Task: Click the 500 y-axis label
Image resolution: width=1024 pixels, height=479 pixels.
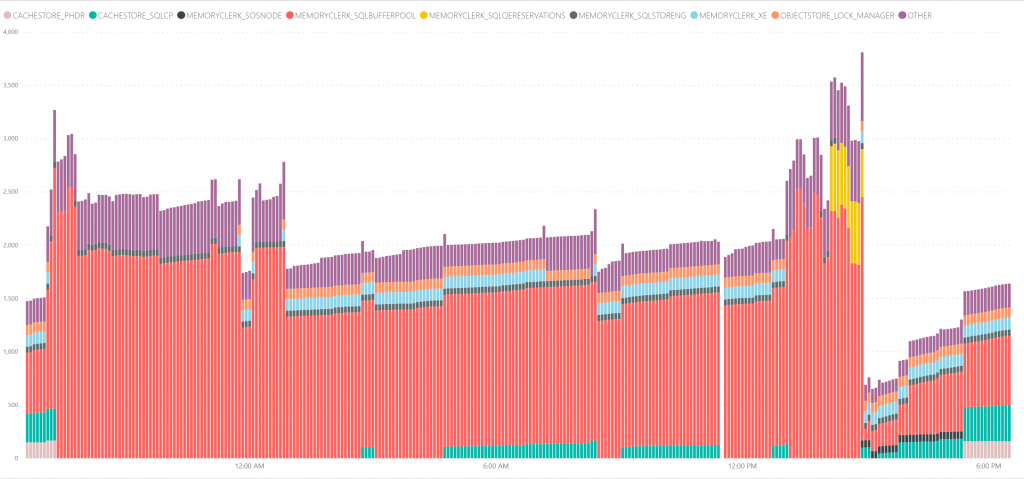Action: point(13,405)
